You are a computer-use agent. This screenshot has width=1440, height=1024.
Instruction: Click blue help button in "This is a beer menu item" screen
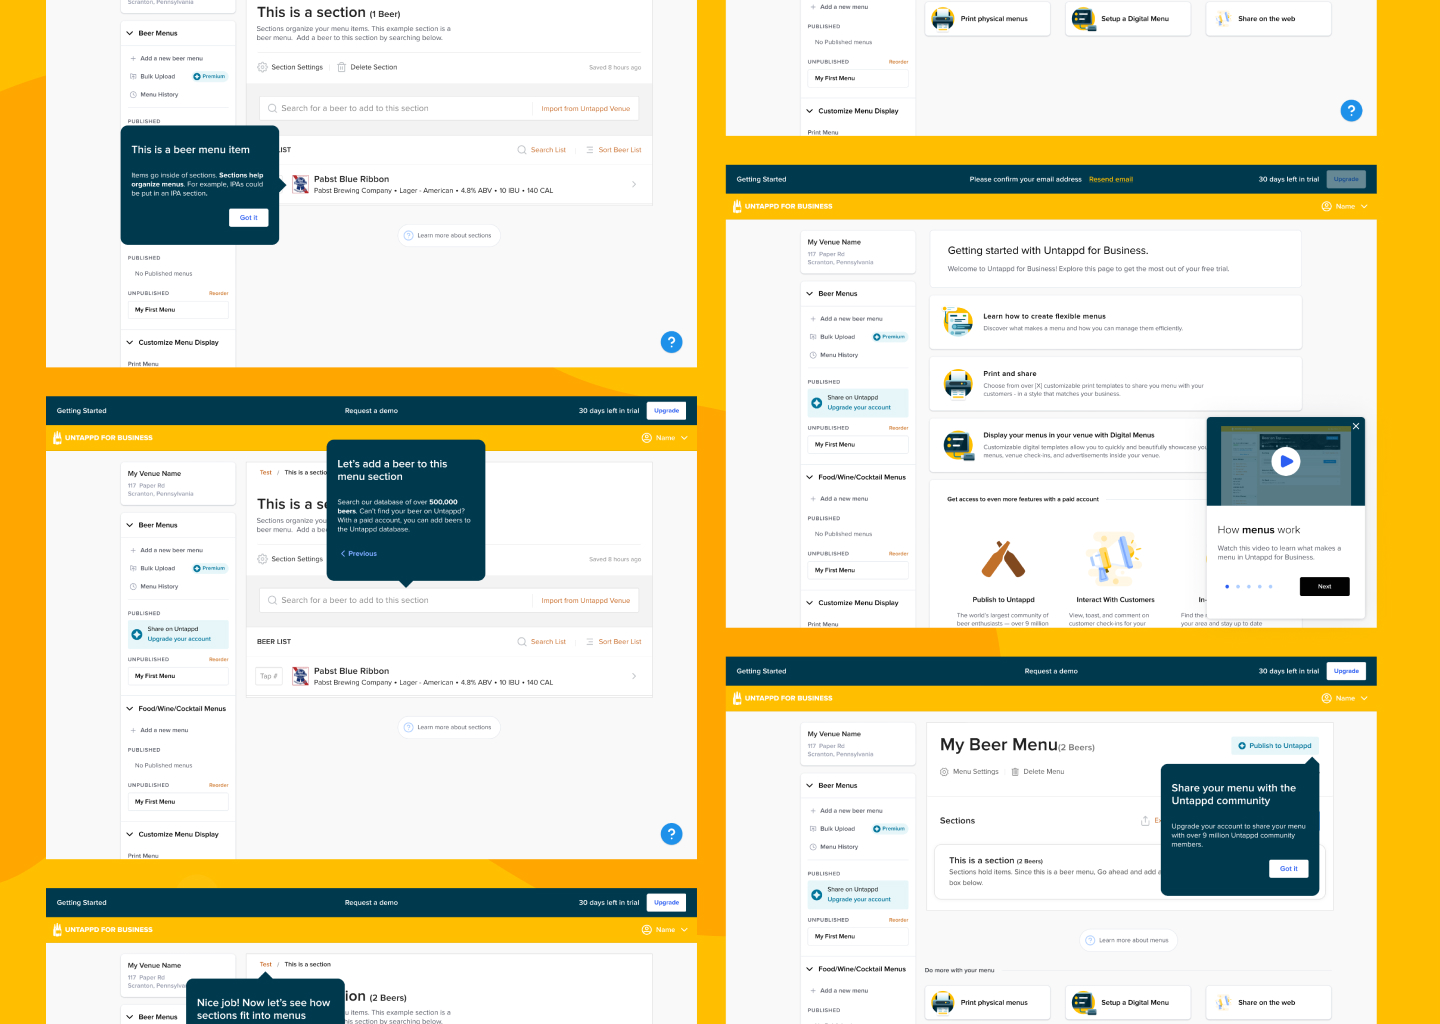tap(672, 342)
